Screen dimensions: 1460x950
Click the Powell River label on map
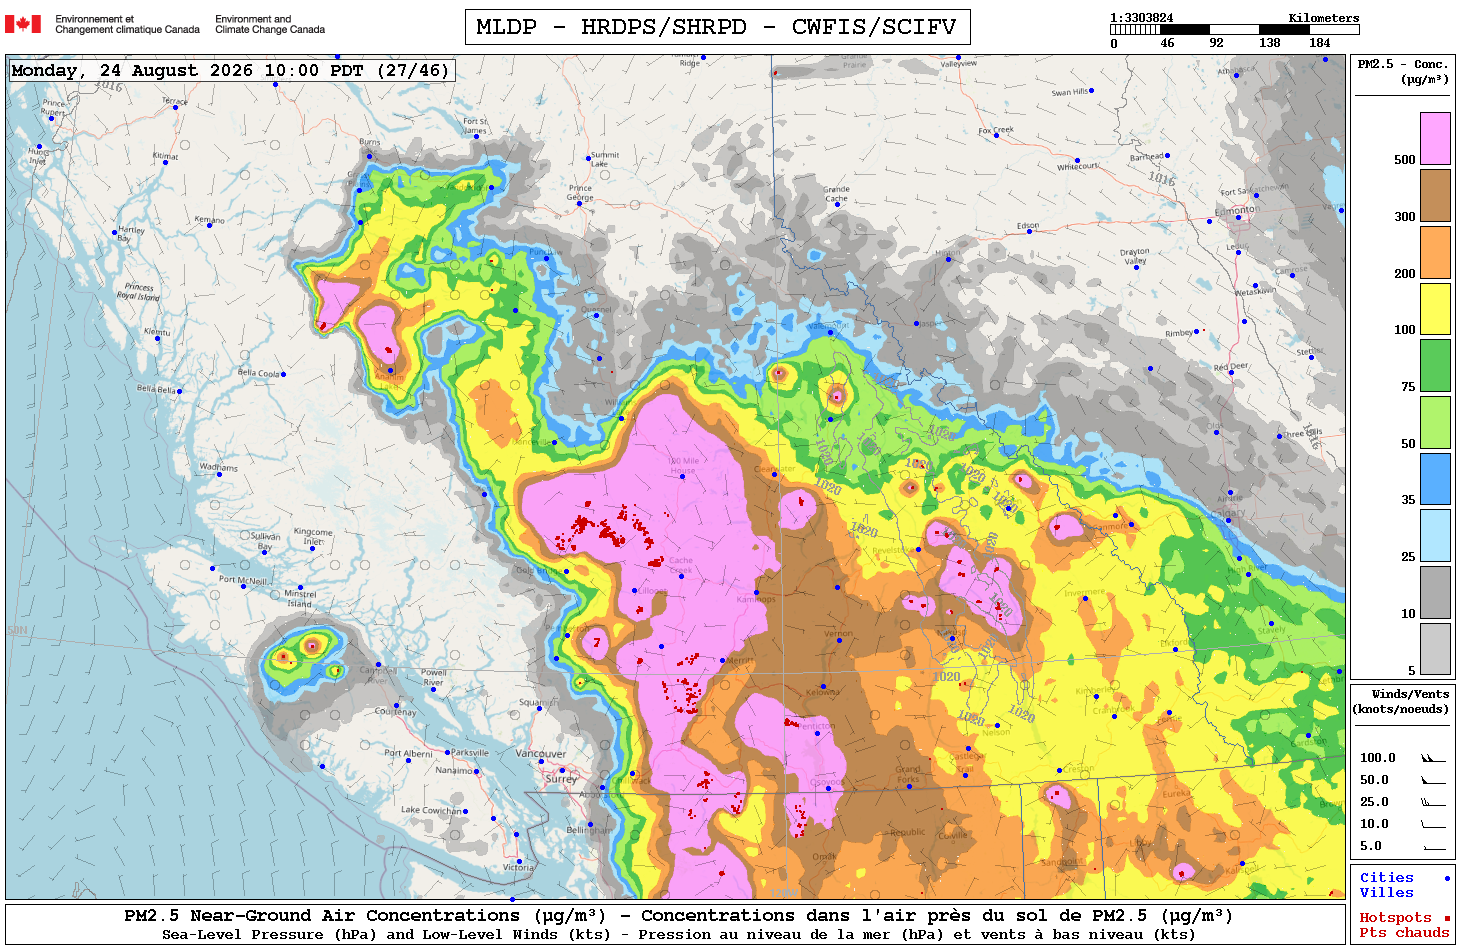tap(434, 678)
